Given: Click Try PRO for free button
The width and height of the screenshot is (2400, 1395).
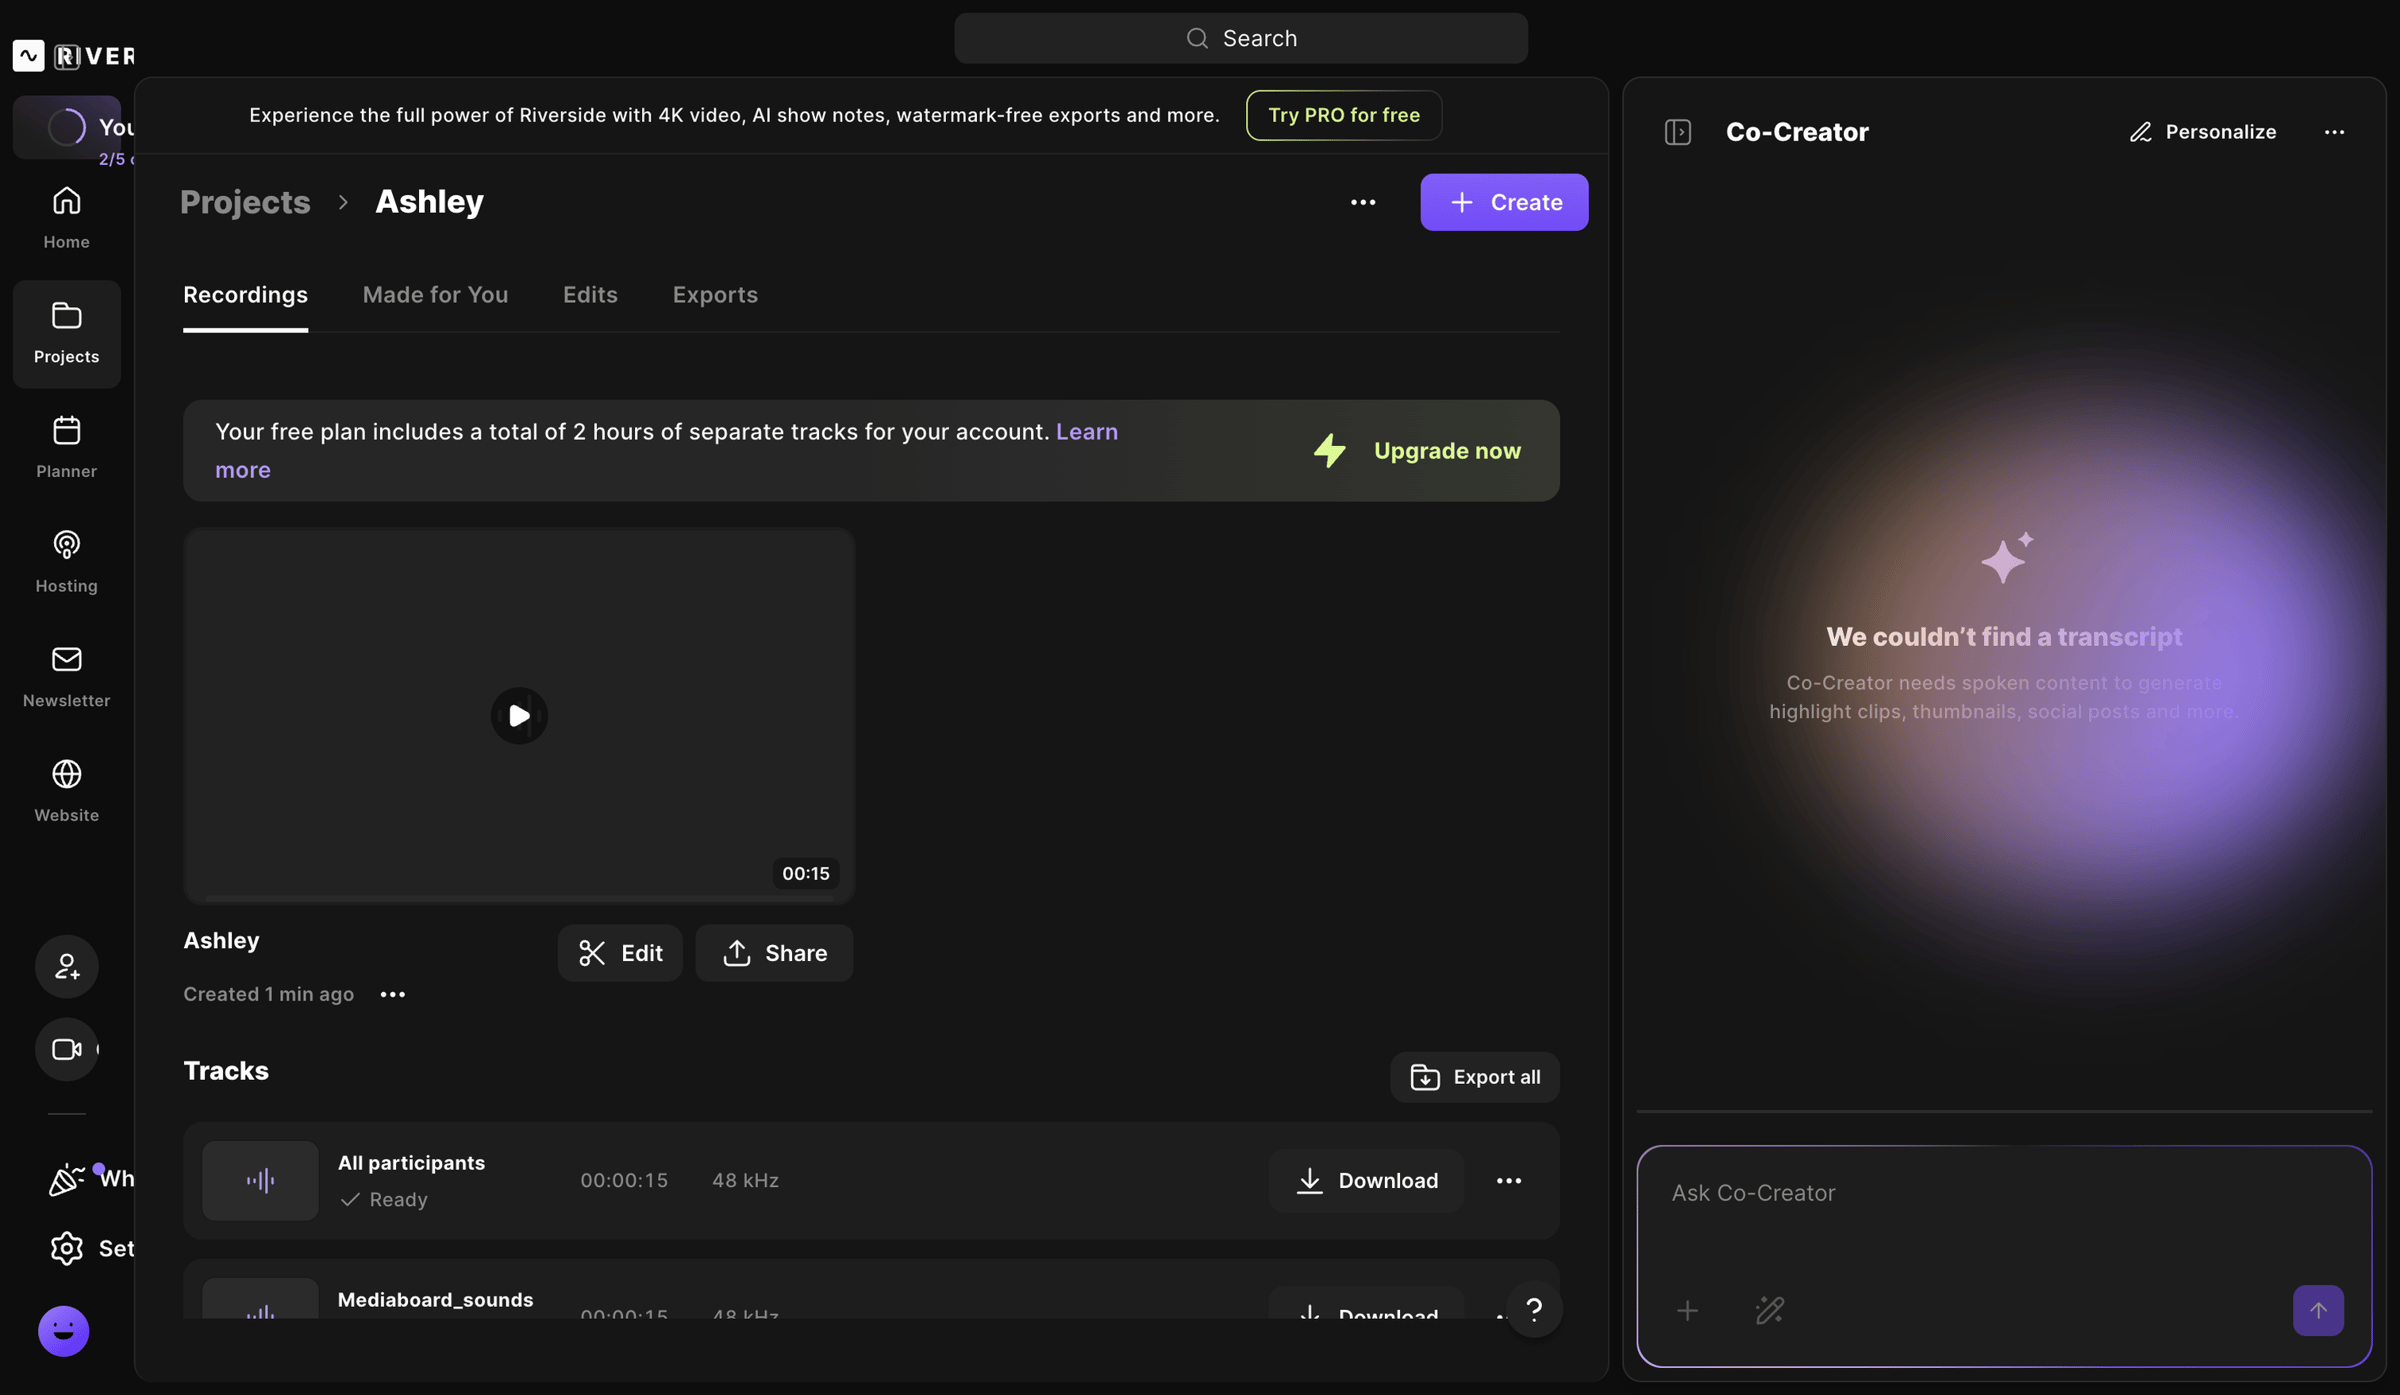Looking at the screenshot, I should (x=1344, y=115).
